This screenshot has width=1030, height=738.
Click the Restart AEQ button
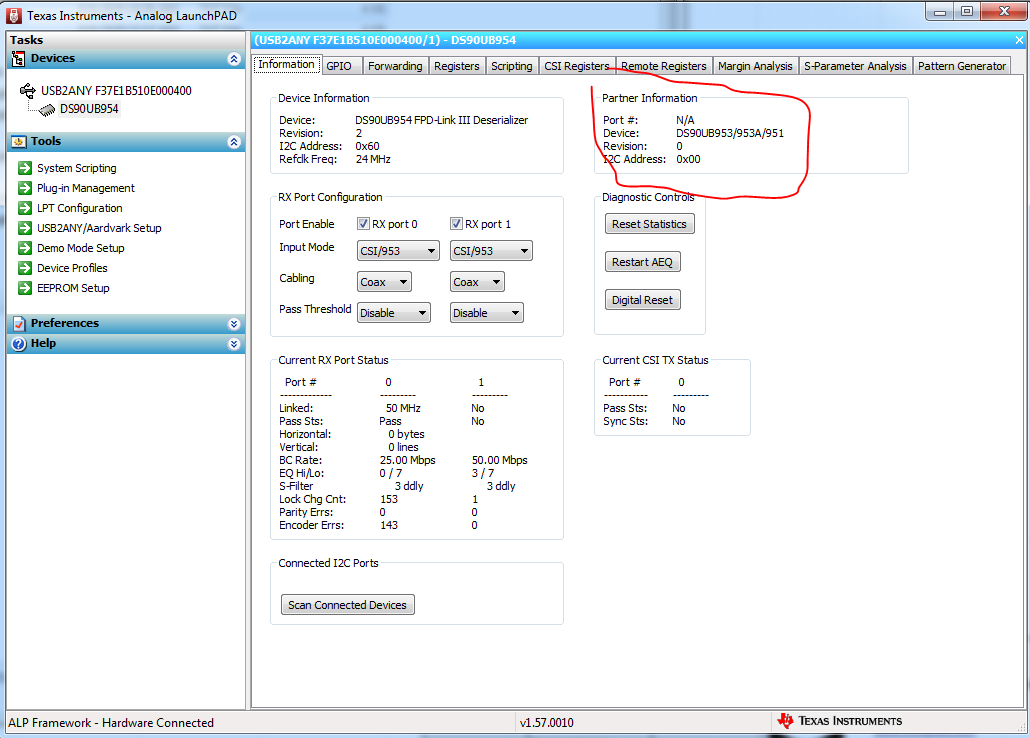pyautogui.click(x=642, y=262)
